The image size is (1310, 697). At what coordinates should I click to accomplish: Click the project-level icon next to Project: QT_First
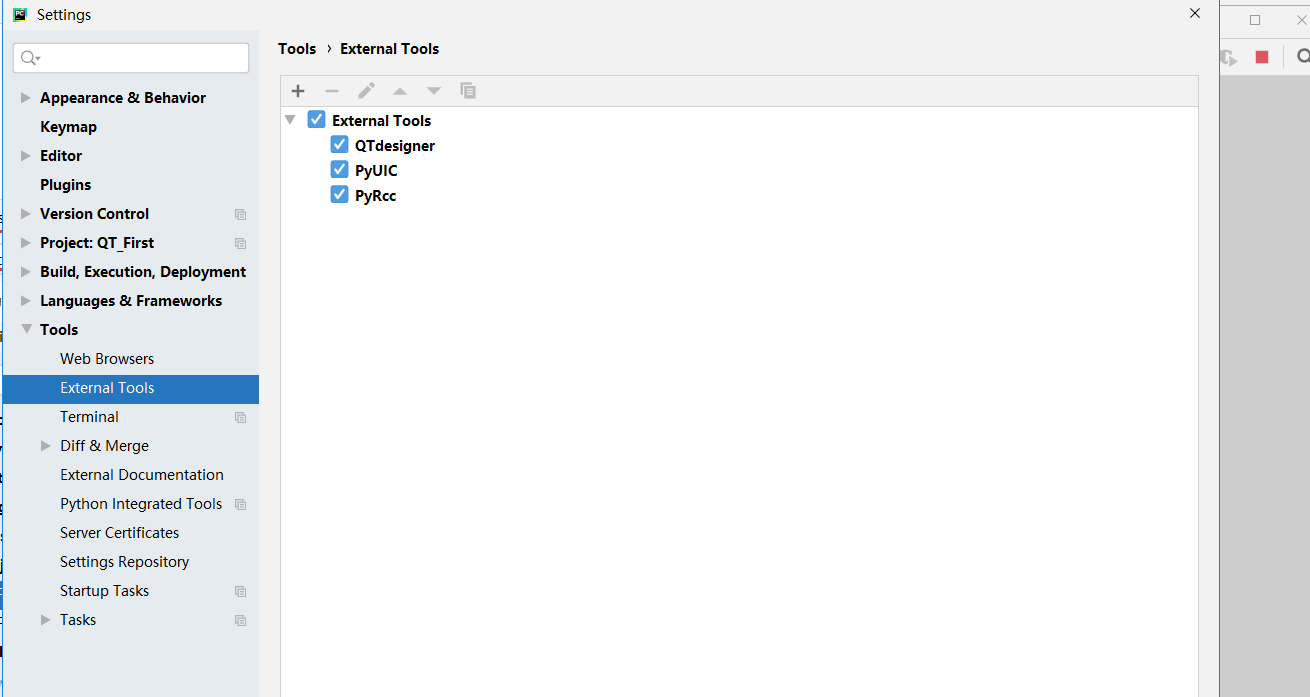(240, 243)
